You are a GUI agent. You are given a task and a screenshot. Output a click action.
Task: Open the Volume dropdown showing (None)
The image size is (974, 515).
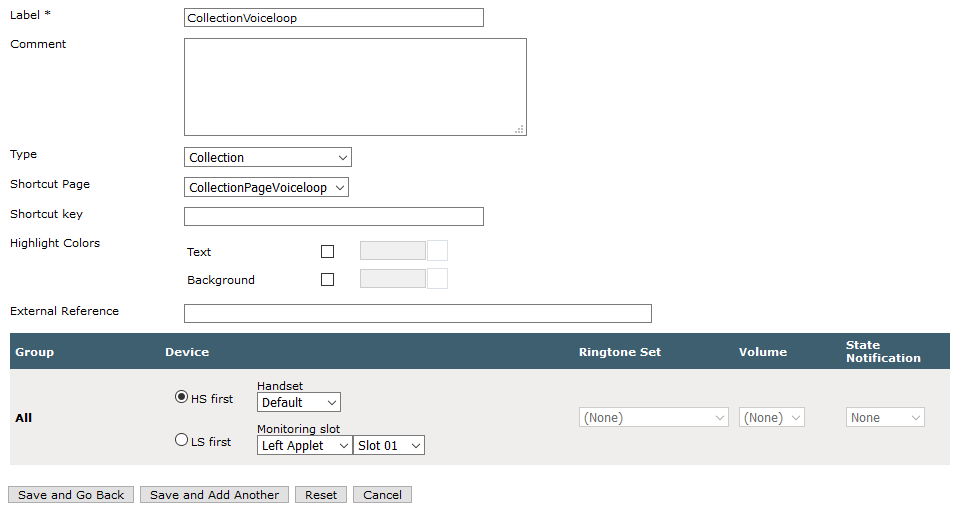point(772,417)
